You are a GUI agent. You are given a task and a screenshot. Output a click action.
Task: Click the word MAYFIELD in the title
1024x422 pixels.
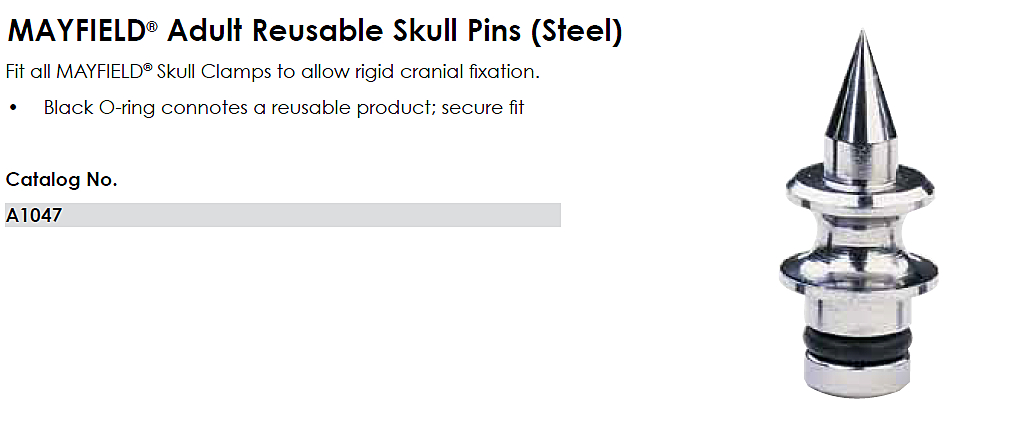[x=76, y=32]
